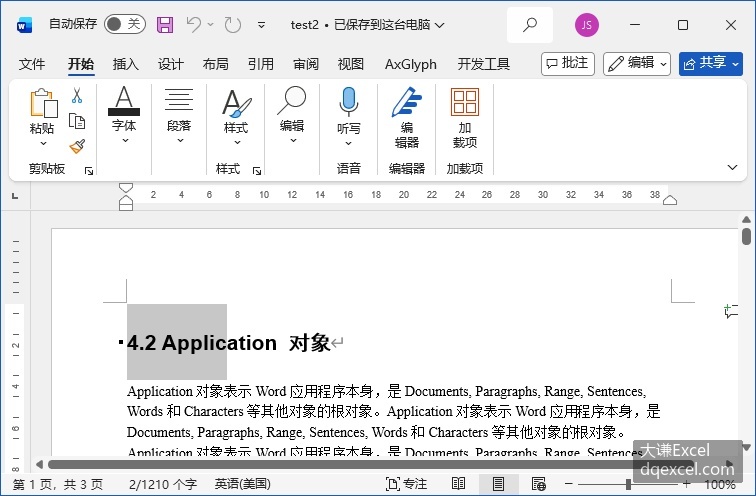Click the vertical scrollbar thumb
Image resolution: width=756 pixels, height=496 pixels.
coord(746,237)
